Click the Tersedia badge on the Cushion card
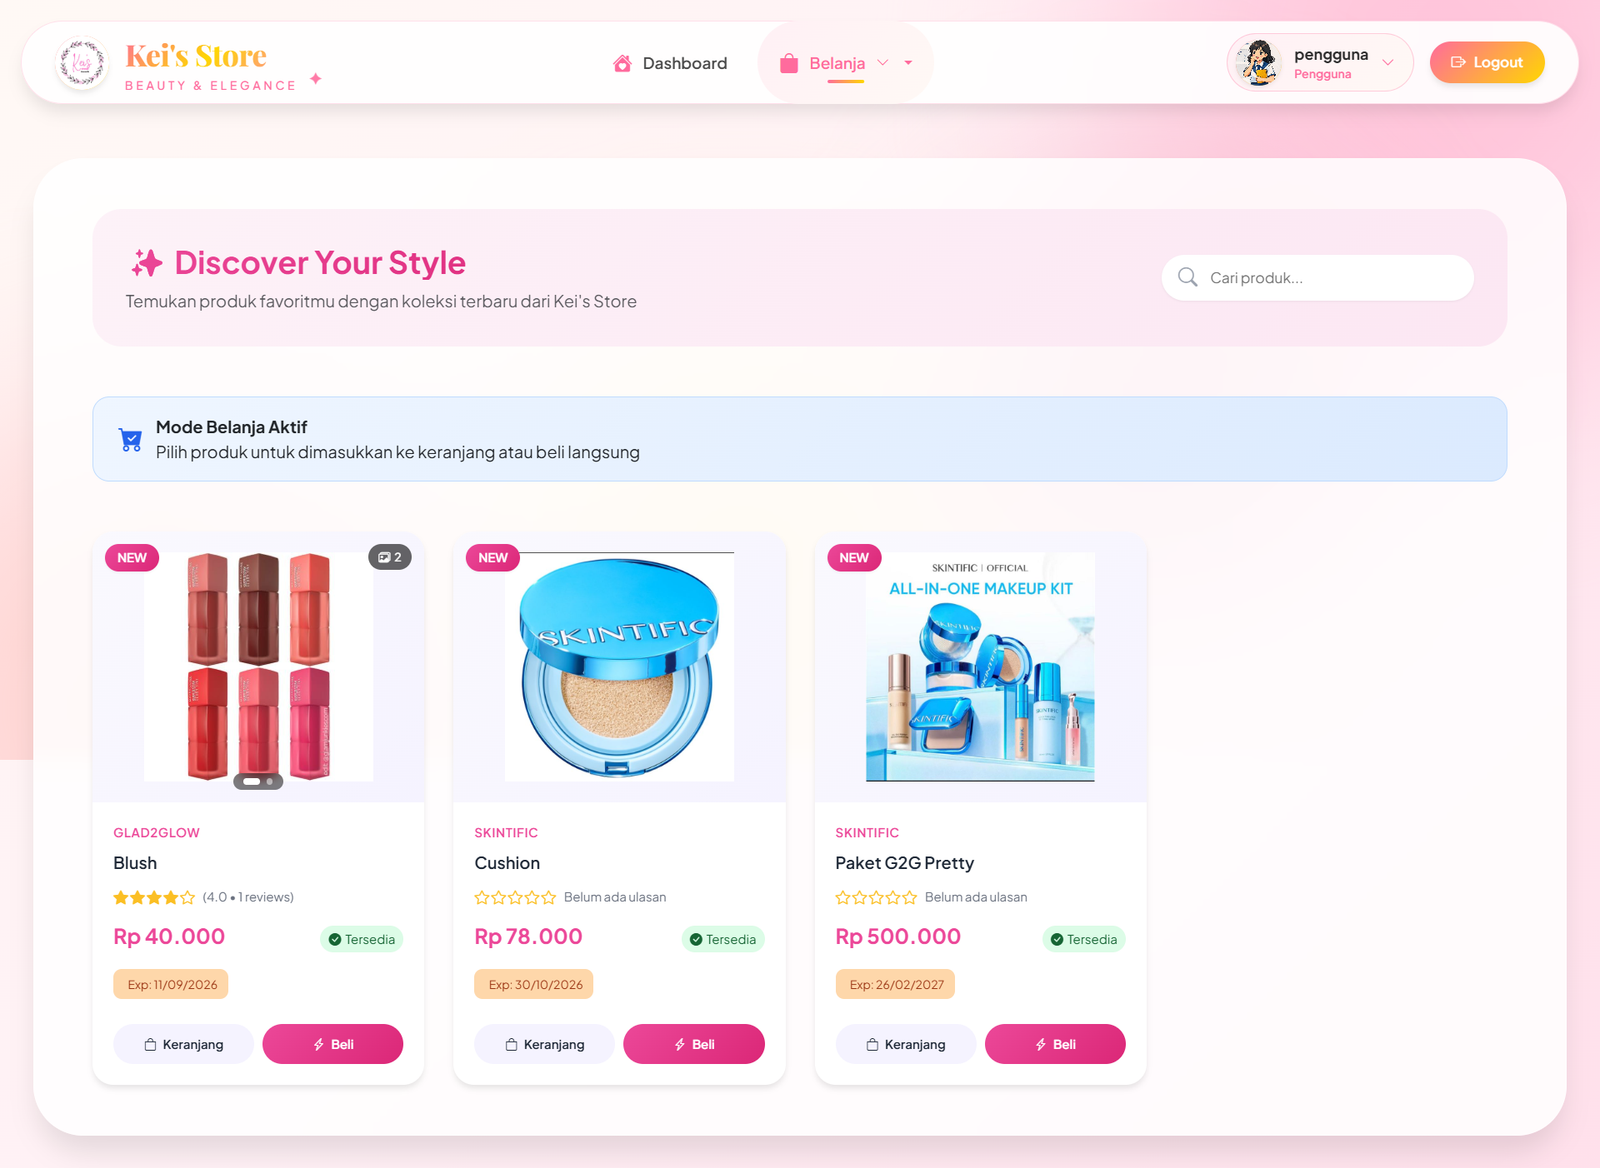 click(723, 939)
